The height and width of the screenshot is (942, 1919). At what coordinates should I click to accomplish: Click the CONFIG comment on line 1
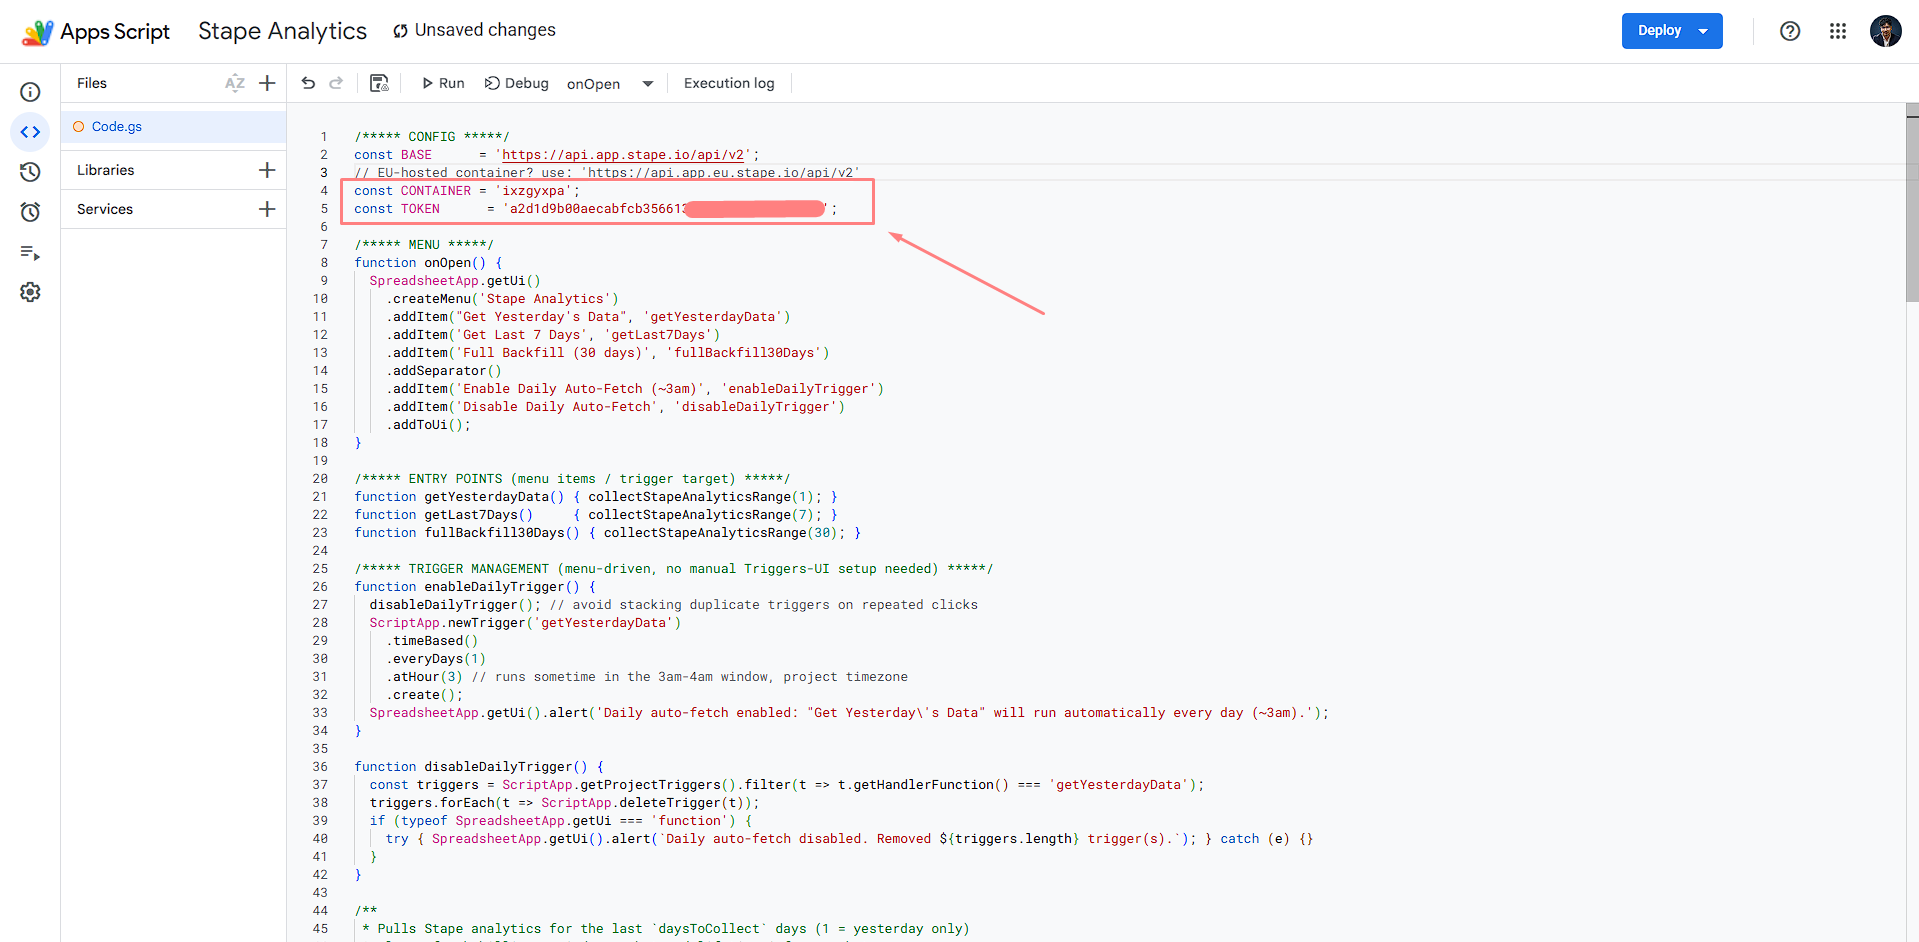click(432, 137)
